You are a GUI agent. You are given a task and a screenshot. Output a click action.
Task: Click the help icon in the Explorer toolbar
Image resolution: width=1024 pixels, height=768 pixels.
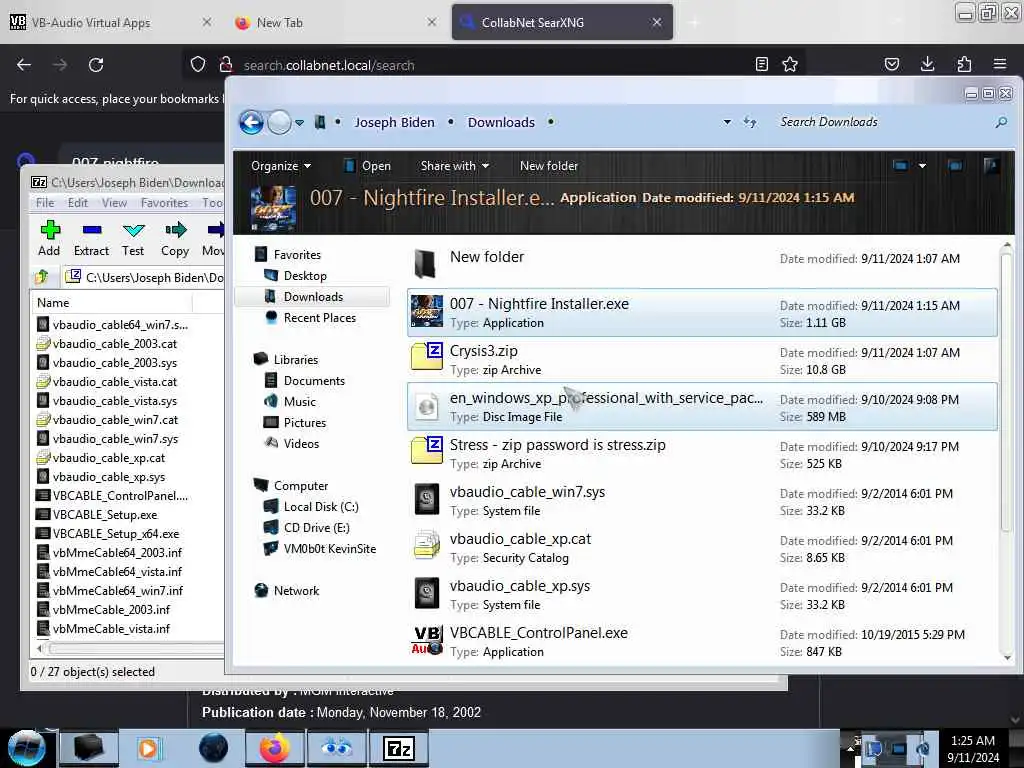point(991,166)
